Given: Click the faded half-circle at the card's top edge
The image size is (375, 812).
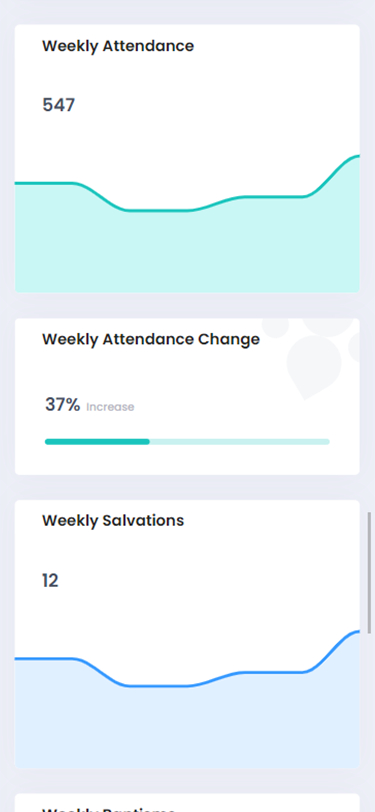Looking at the screenshot, I should (x=328, y=327).
